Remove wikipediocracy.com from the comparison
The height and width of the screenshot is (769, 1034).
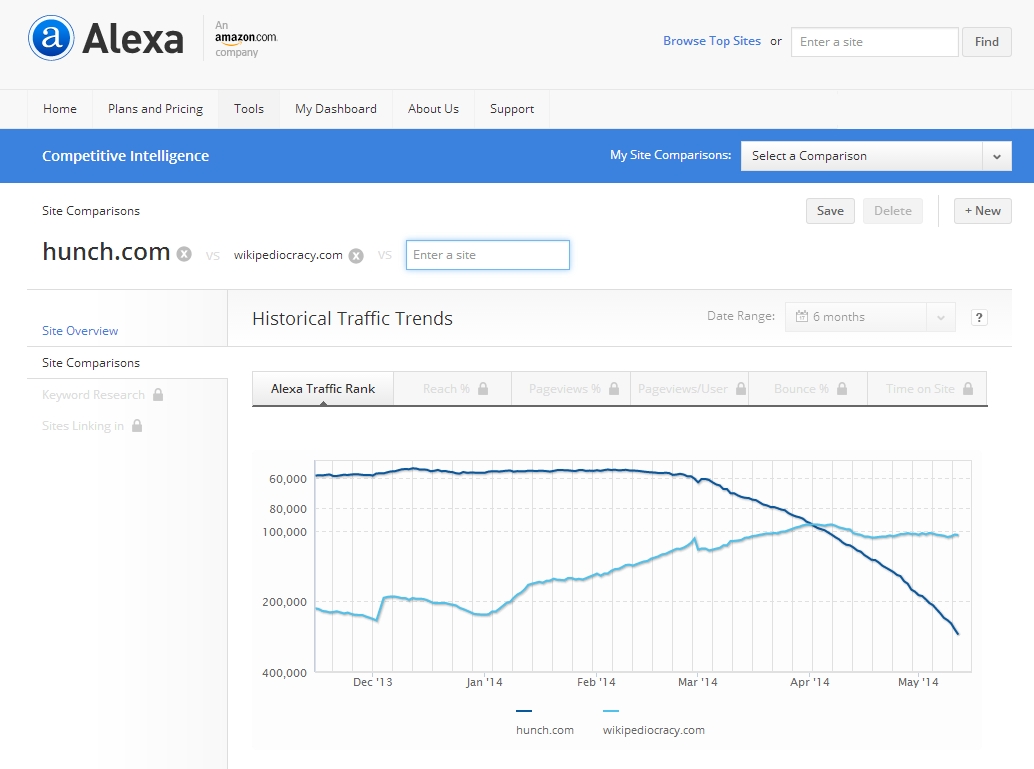[356, 256]
